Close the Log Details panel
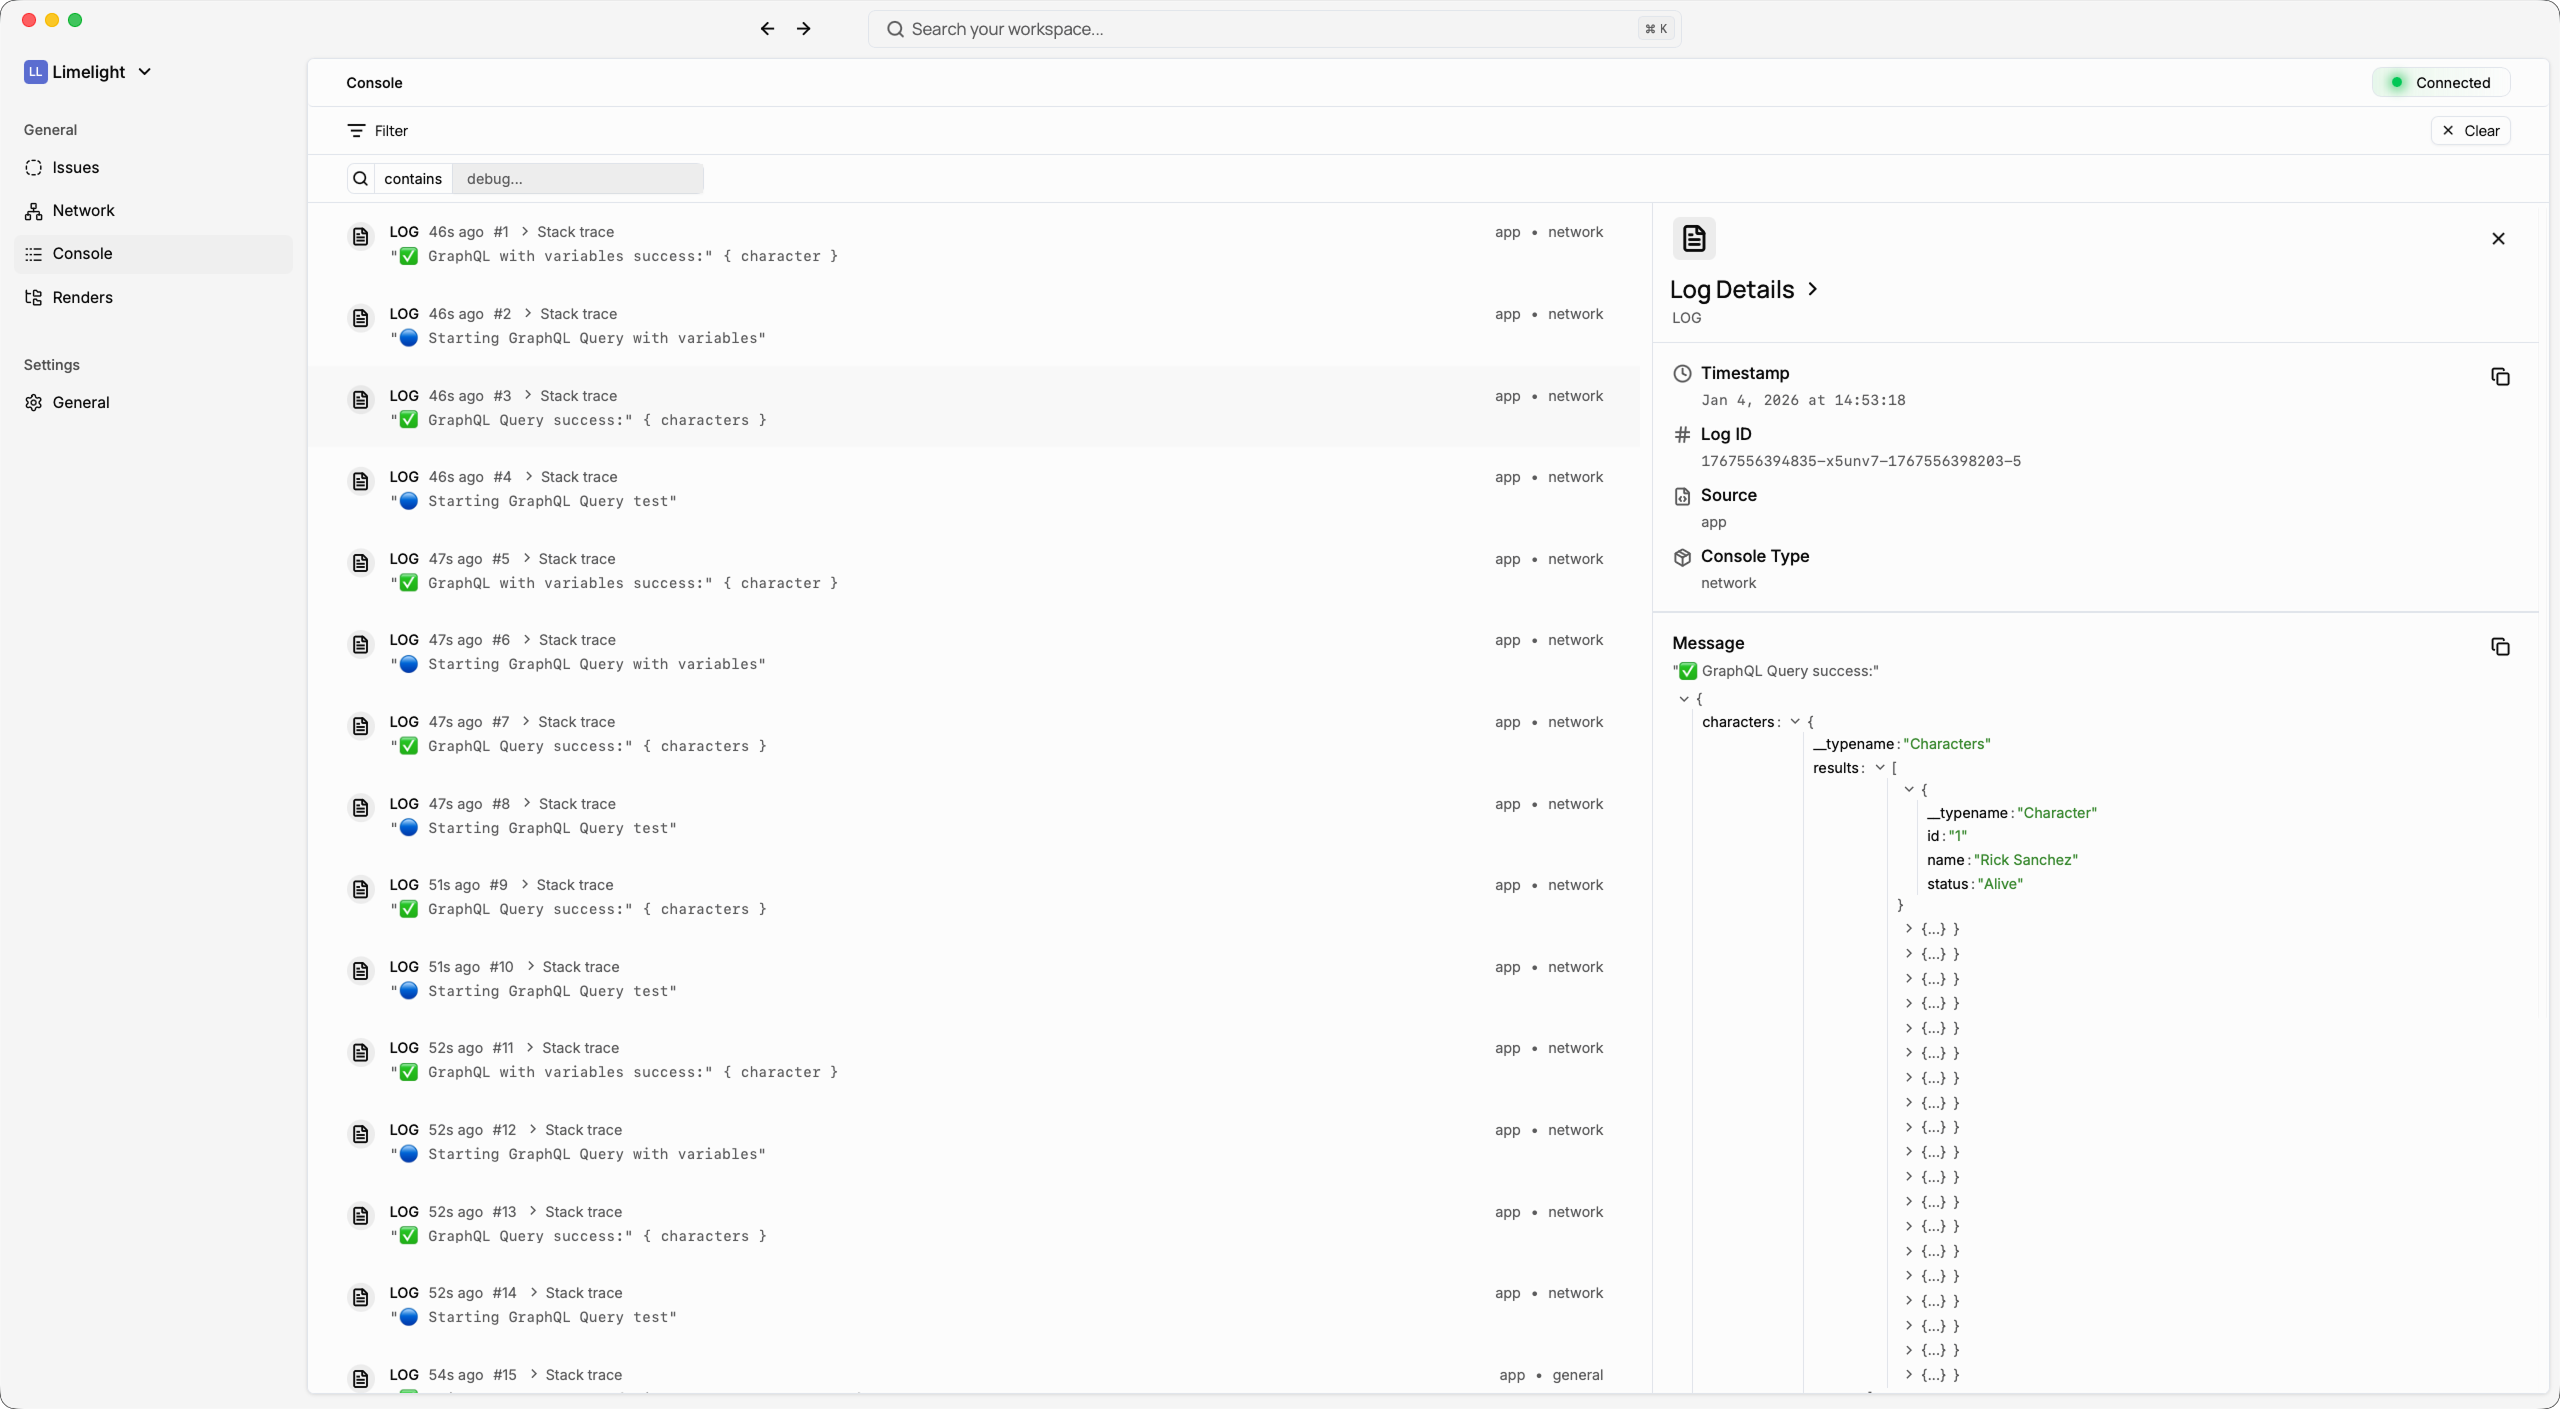Image resolution: width=2560 pixels, height=1409 pixels. (x=2498, y=239)
